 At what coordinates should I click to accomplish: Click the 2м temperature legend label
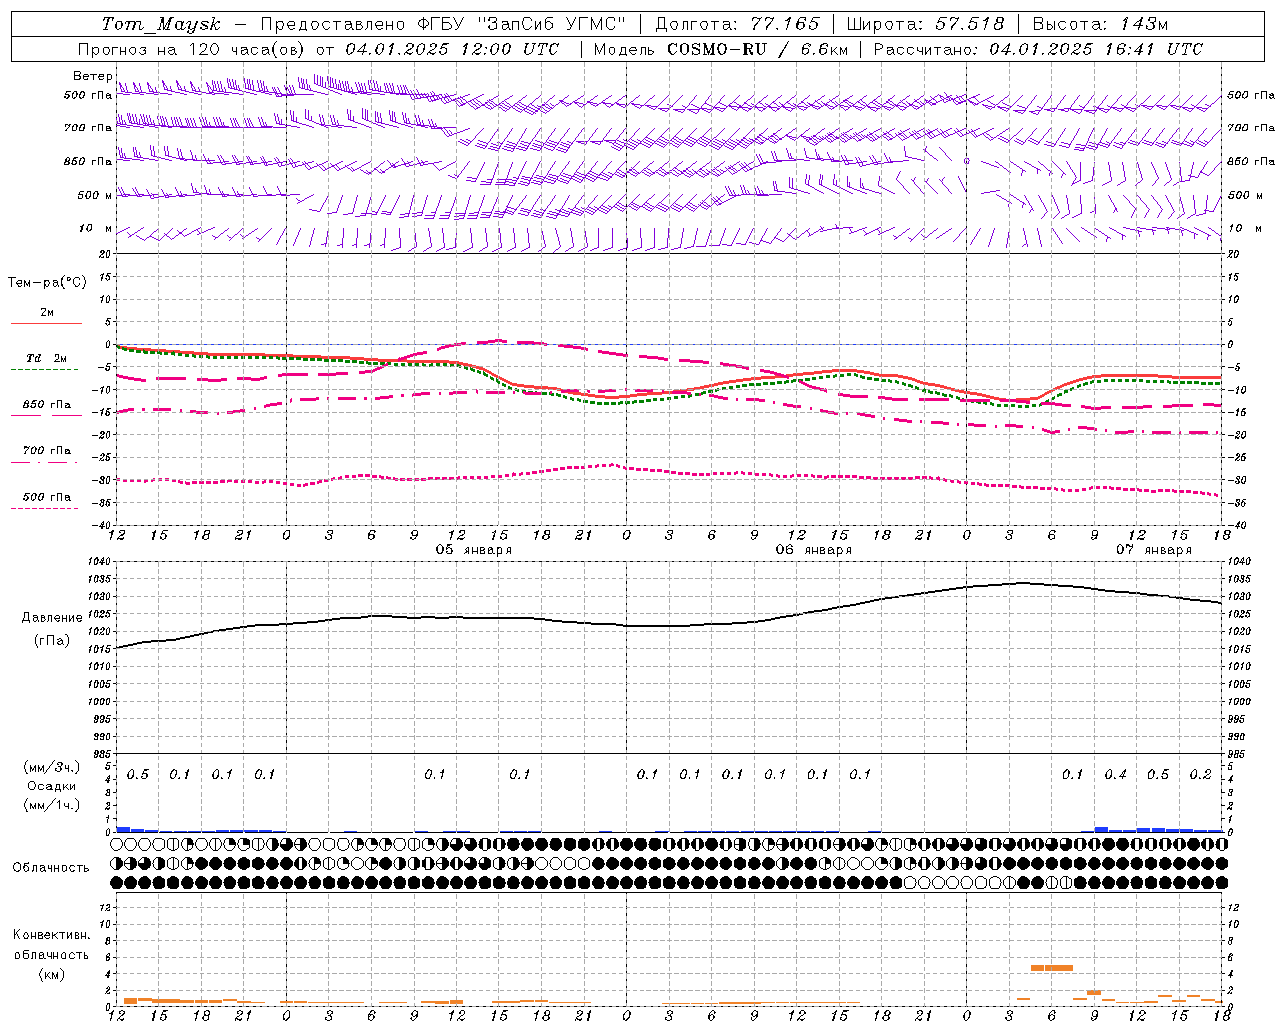[47, 313]
